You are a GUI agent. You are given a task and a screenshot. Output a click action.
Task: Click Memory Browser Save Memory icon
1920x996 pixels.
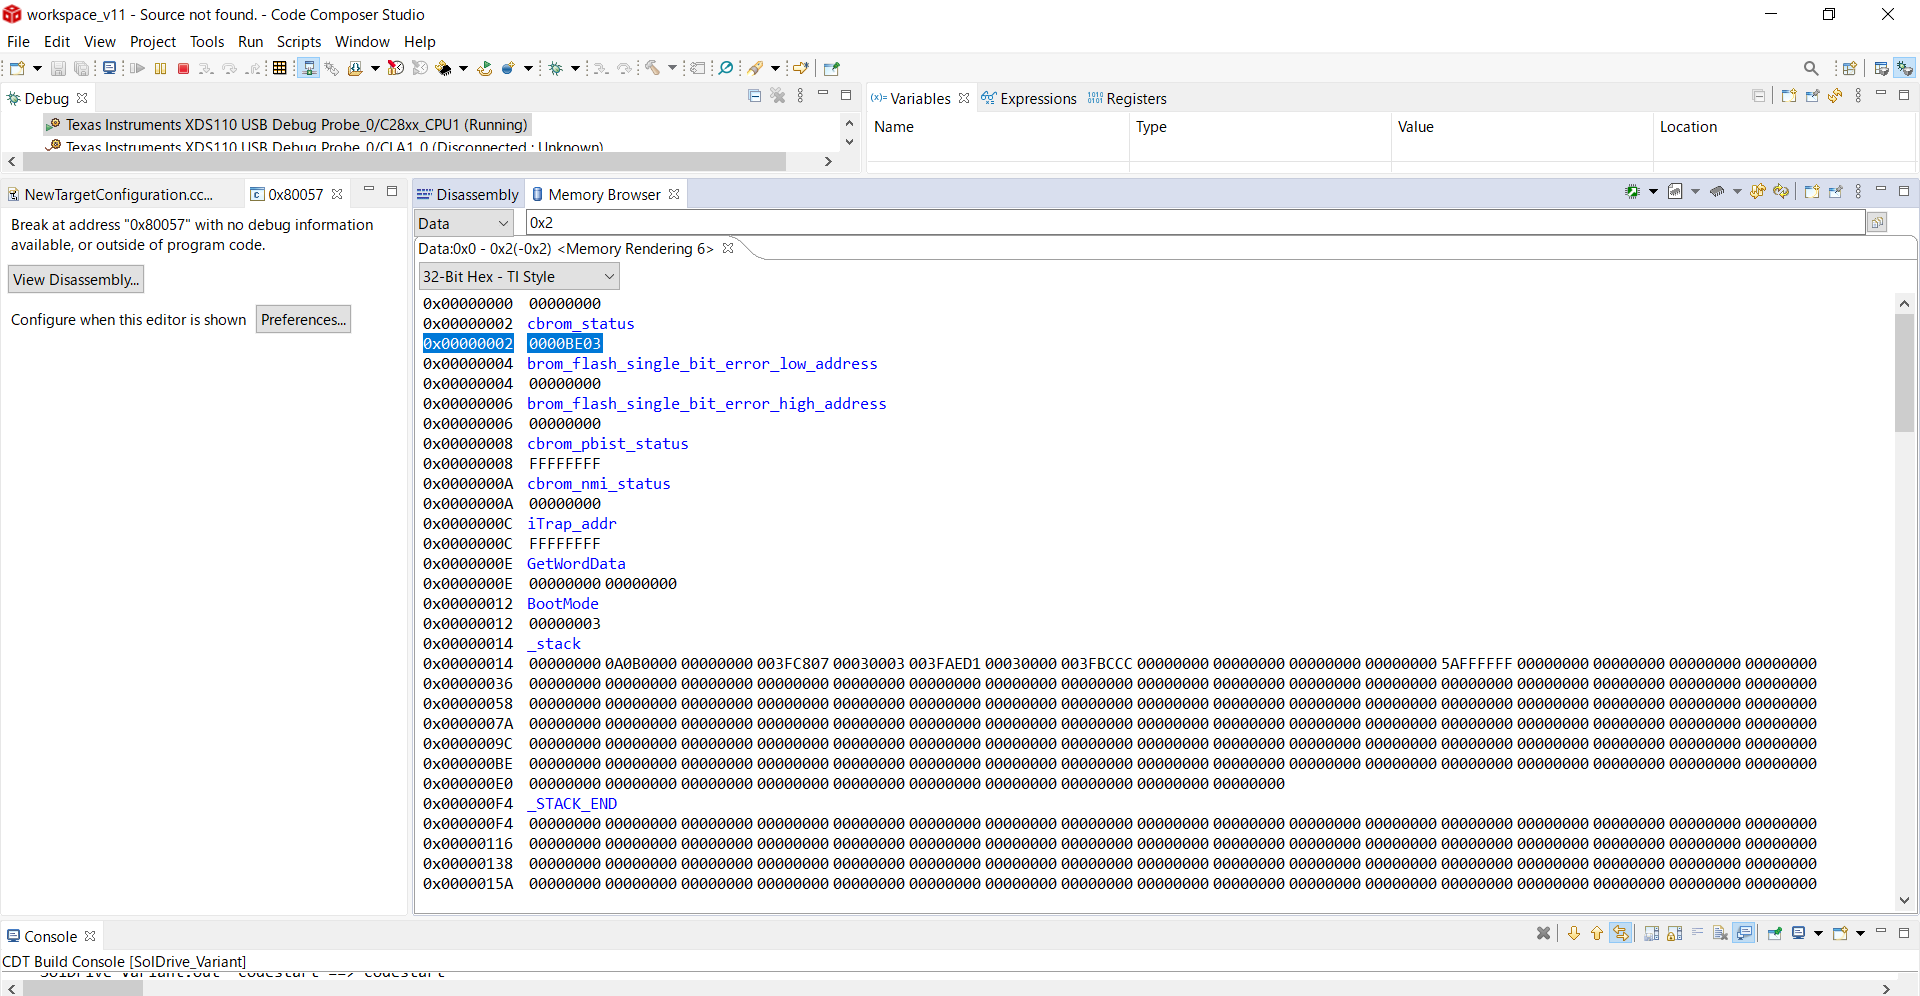click(x=1675, y=191)
